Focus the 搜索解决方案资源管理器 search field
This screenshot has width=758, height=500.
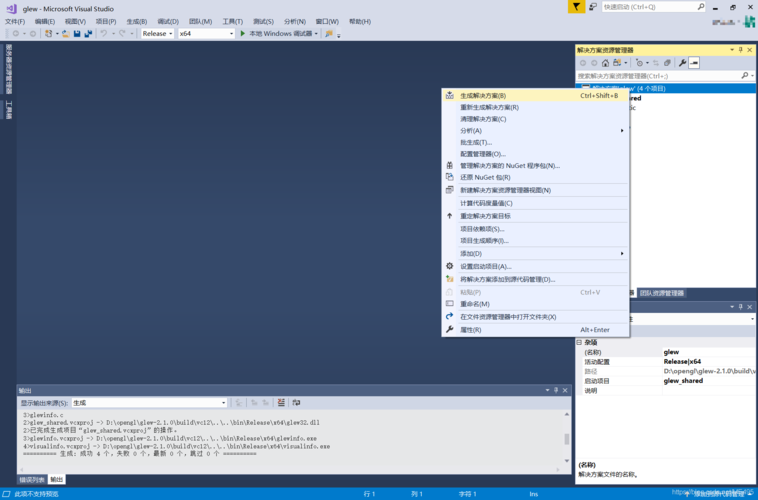[x=658, y=76]
